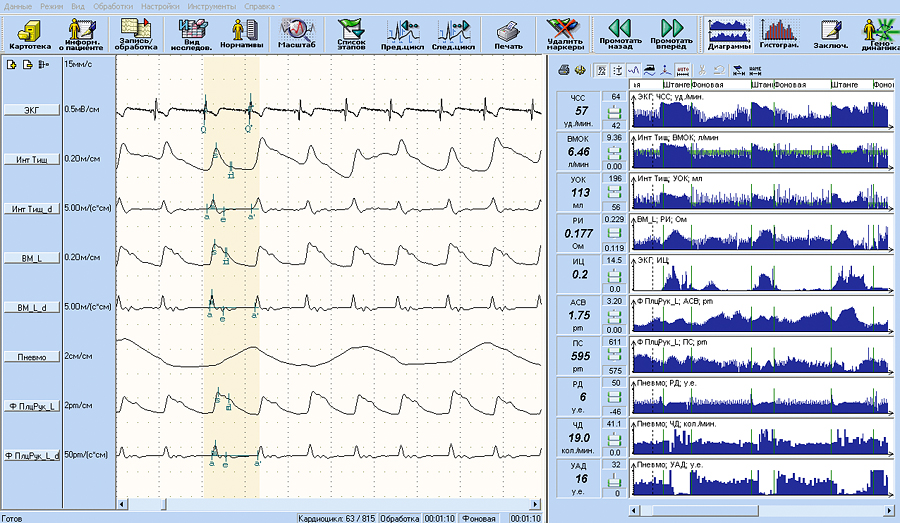The height and width of the screenshot is (523, 900).
Task: Adjust the ЧСС range stepper control
Action: pos(615,110)
